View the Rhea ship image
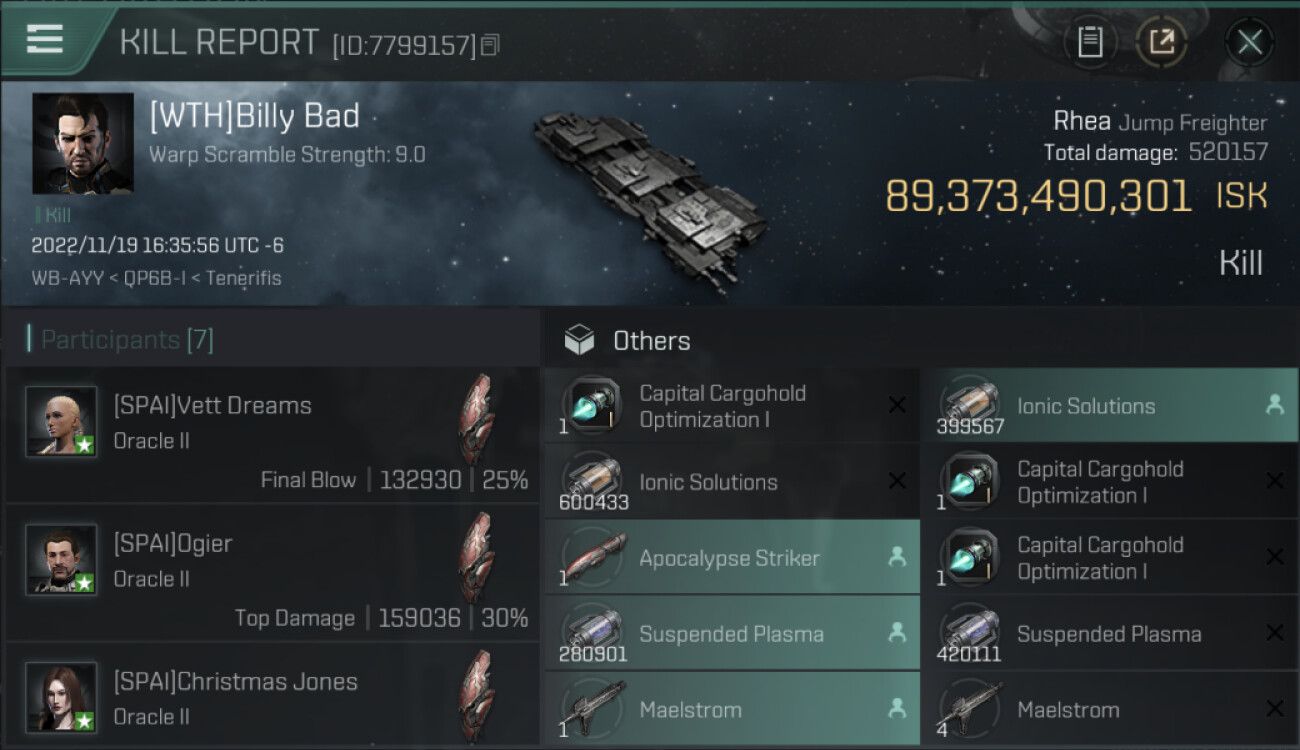The width and height of the screenshot is (1300, 750). [650, 190]
